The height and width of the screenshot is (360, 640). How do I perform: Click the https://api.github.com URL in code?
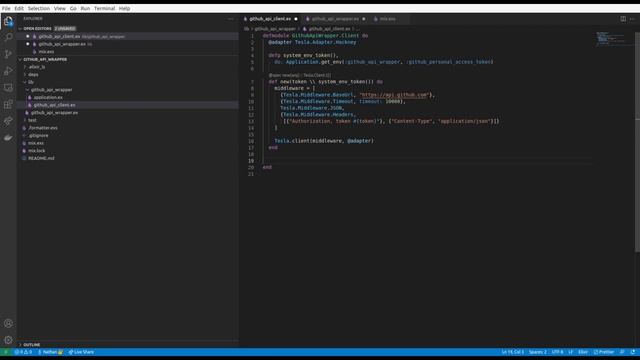pyautogui.click(x=394, y=95)
